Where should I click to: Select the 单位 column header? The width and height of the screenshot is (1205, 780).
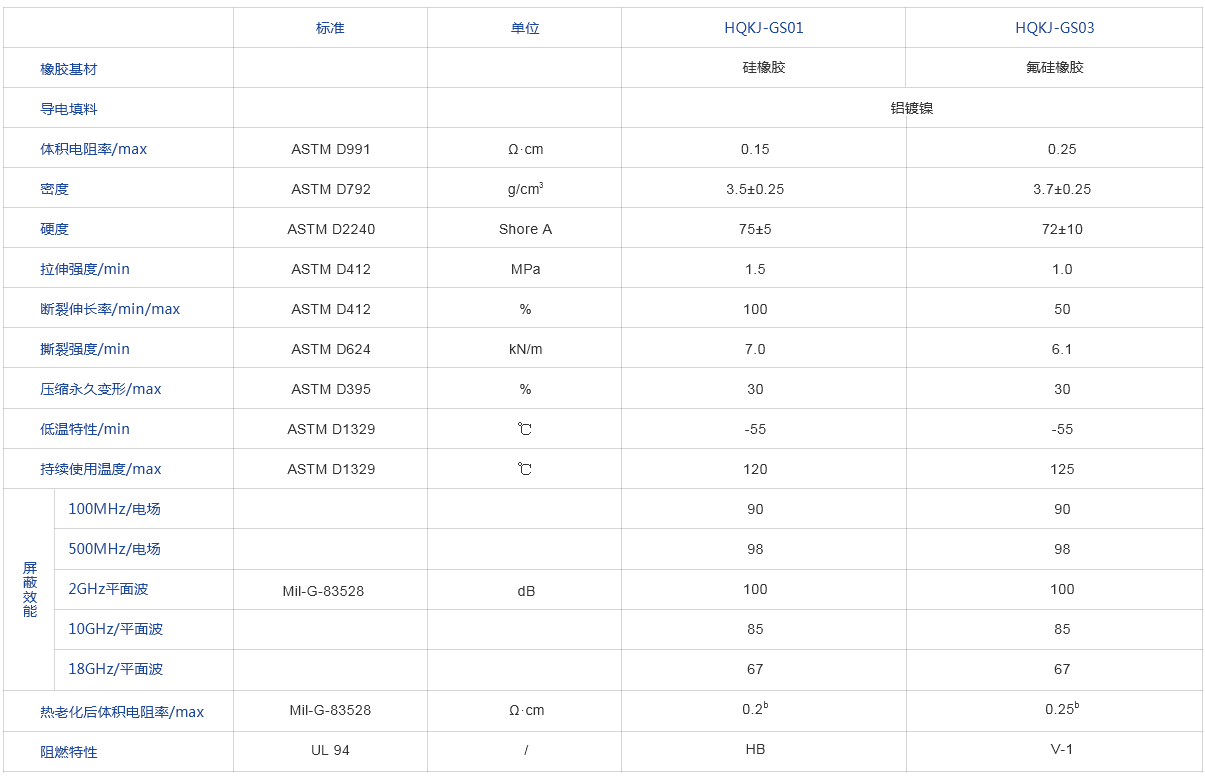pyautogui.click(x=525, y=28)
